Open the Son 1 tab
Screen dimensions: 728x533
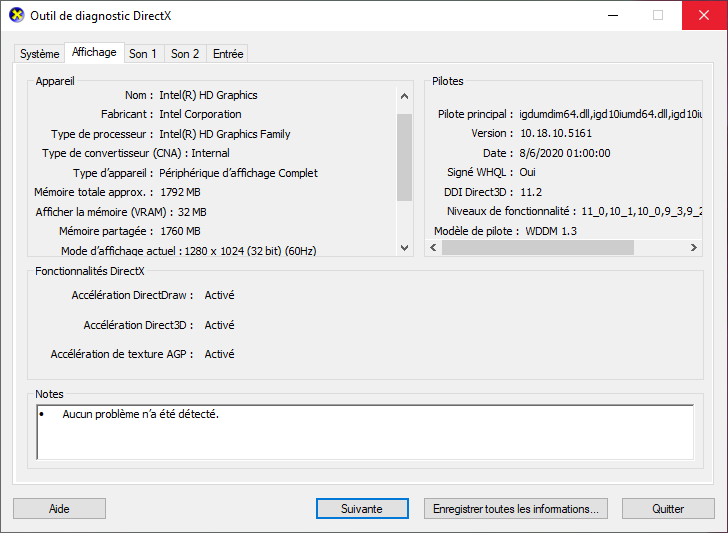coord(143,54)
